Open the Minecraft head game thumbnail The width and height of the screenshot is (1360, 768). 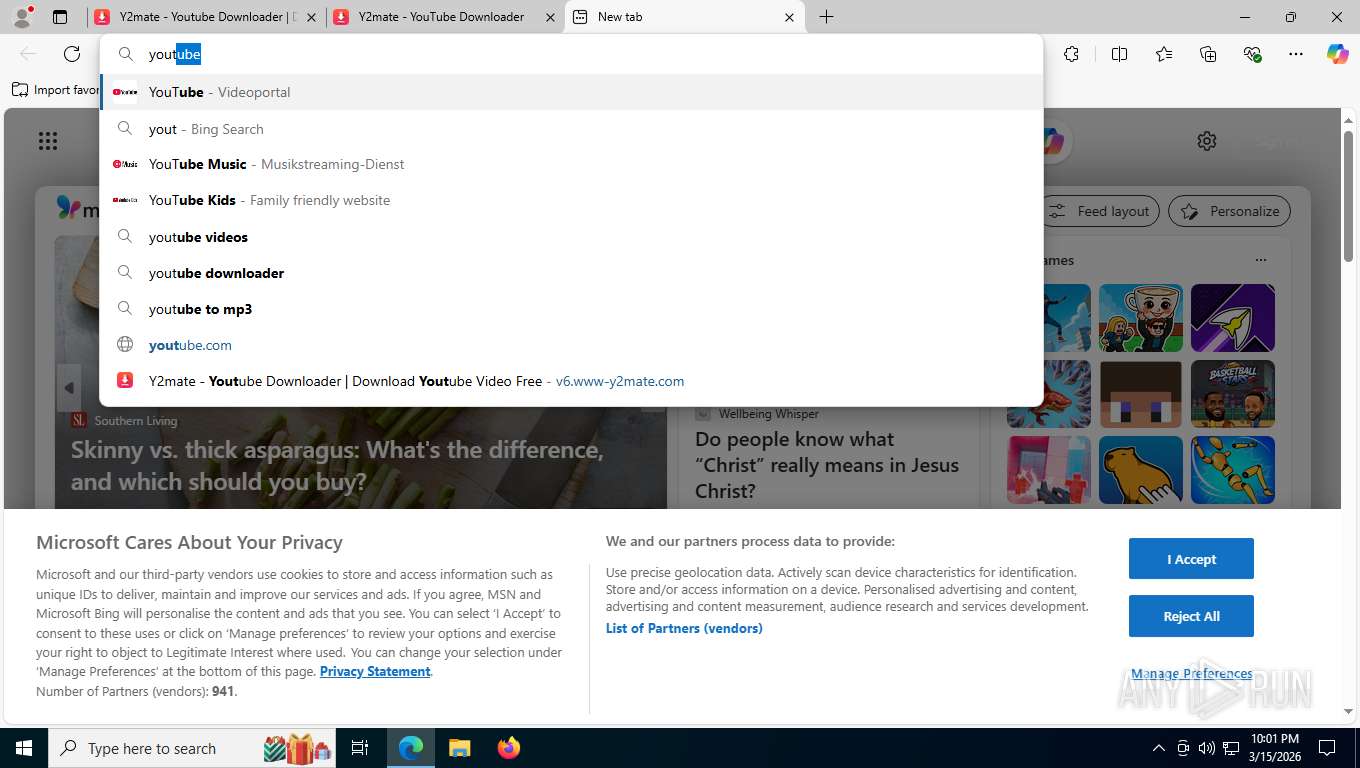point(1141,394)
